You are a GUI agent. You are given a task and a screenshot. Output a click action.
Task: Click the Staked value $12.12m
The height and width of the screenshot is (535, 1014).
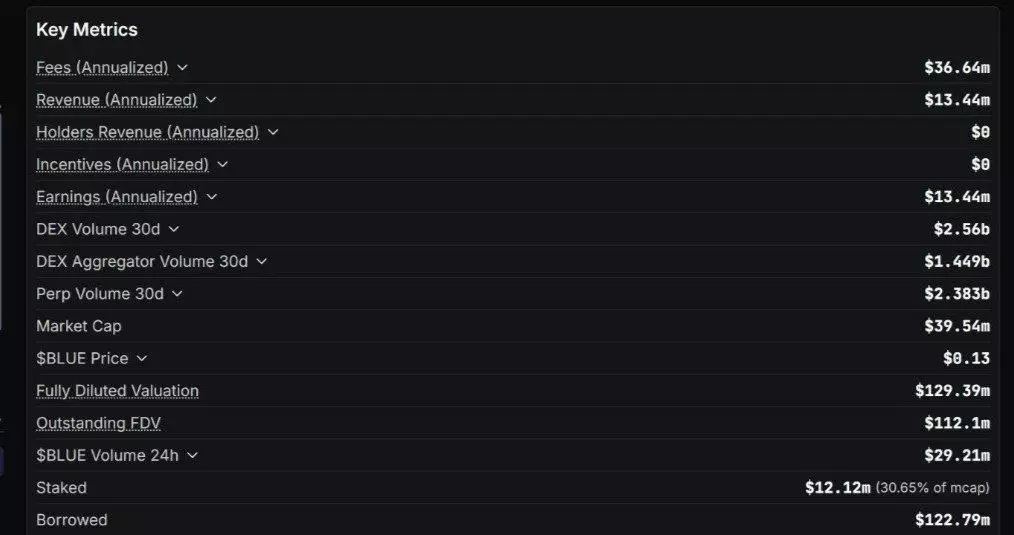click(x=838, y=487)
